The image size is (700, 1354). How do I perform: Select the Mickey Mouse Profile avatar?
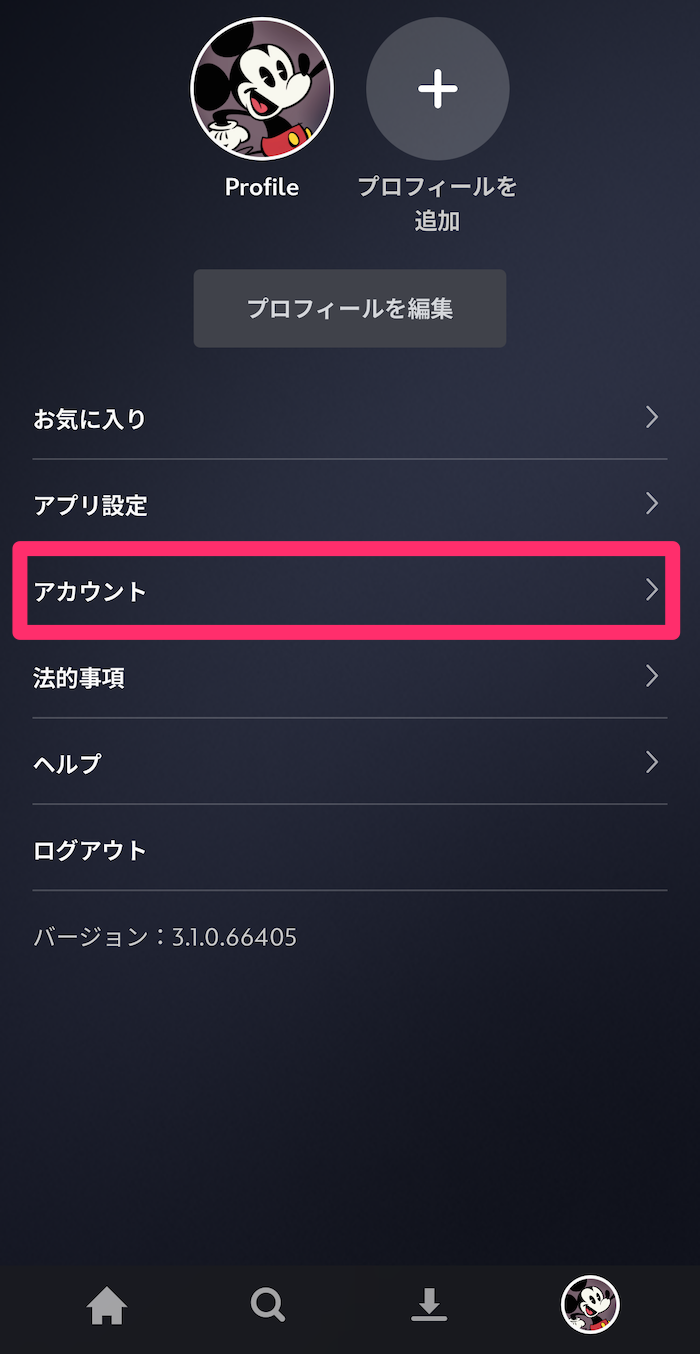pyautogui.click(x=262, y=89)
